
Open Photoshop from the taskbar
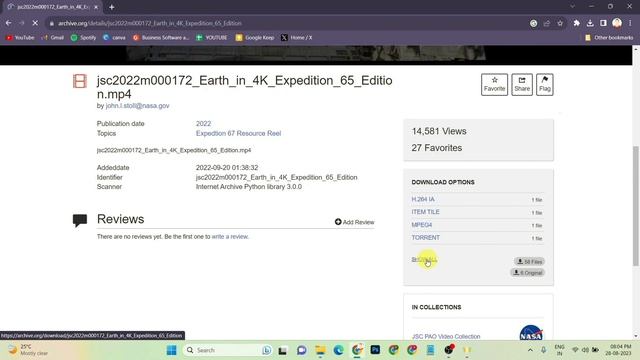[375, 350]
